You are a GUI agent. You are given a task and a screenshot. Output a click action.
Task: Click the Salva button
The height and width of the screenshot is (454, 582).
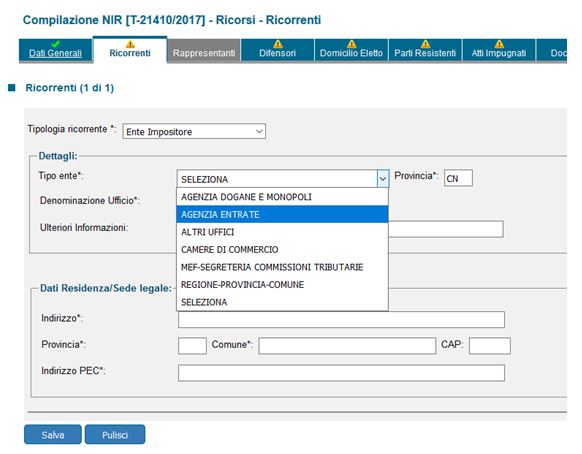pyautogui.click(x=53, y=435)
